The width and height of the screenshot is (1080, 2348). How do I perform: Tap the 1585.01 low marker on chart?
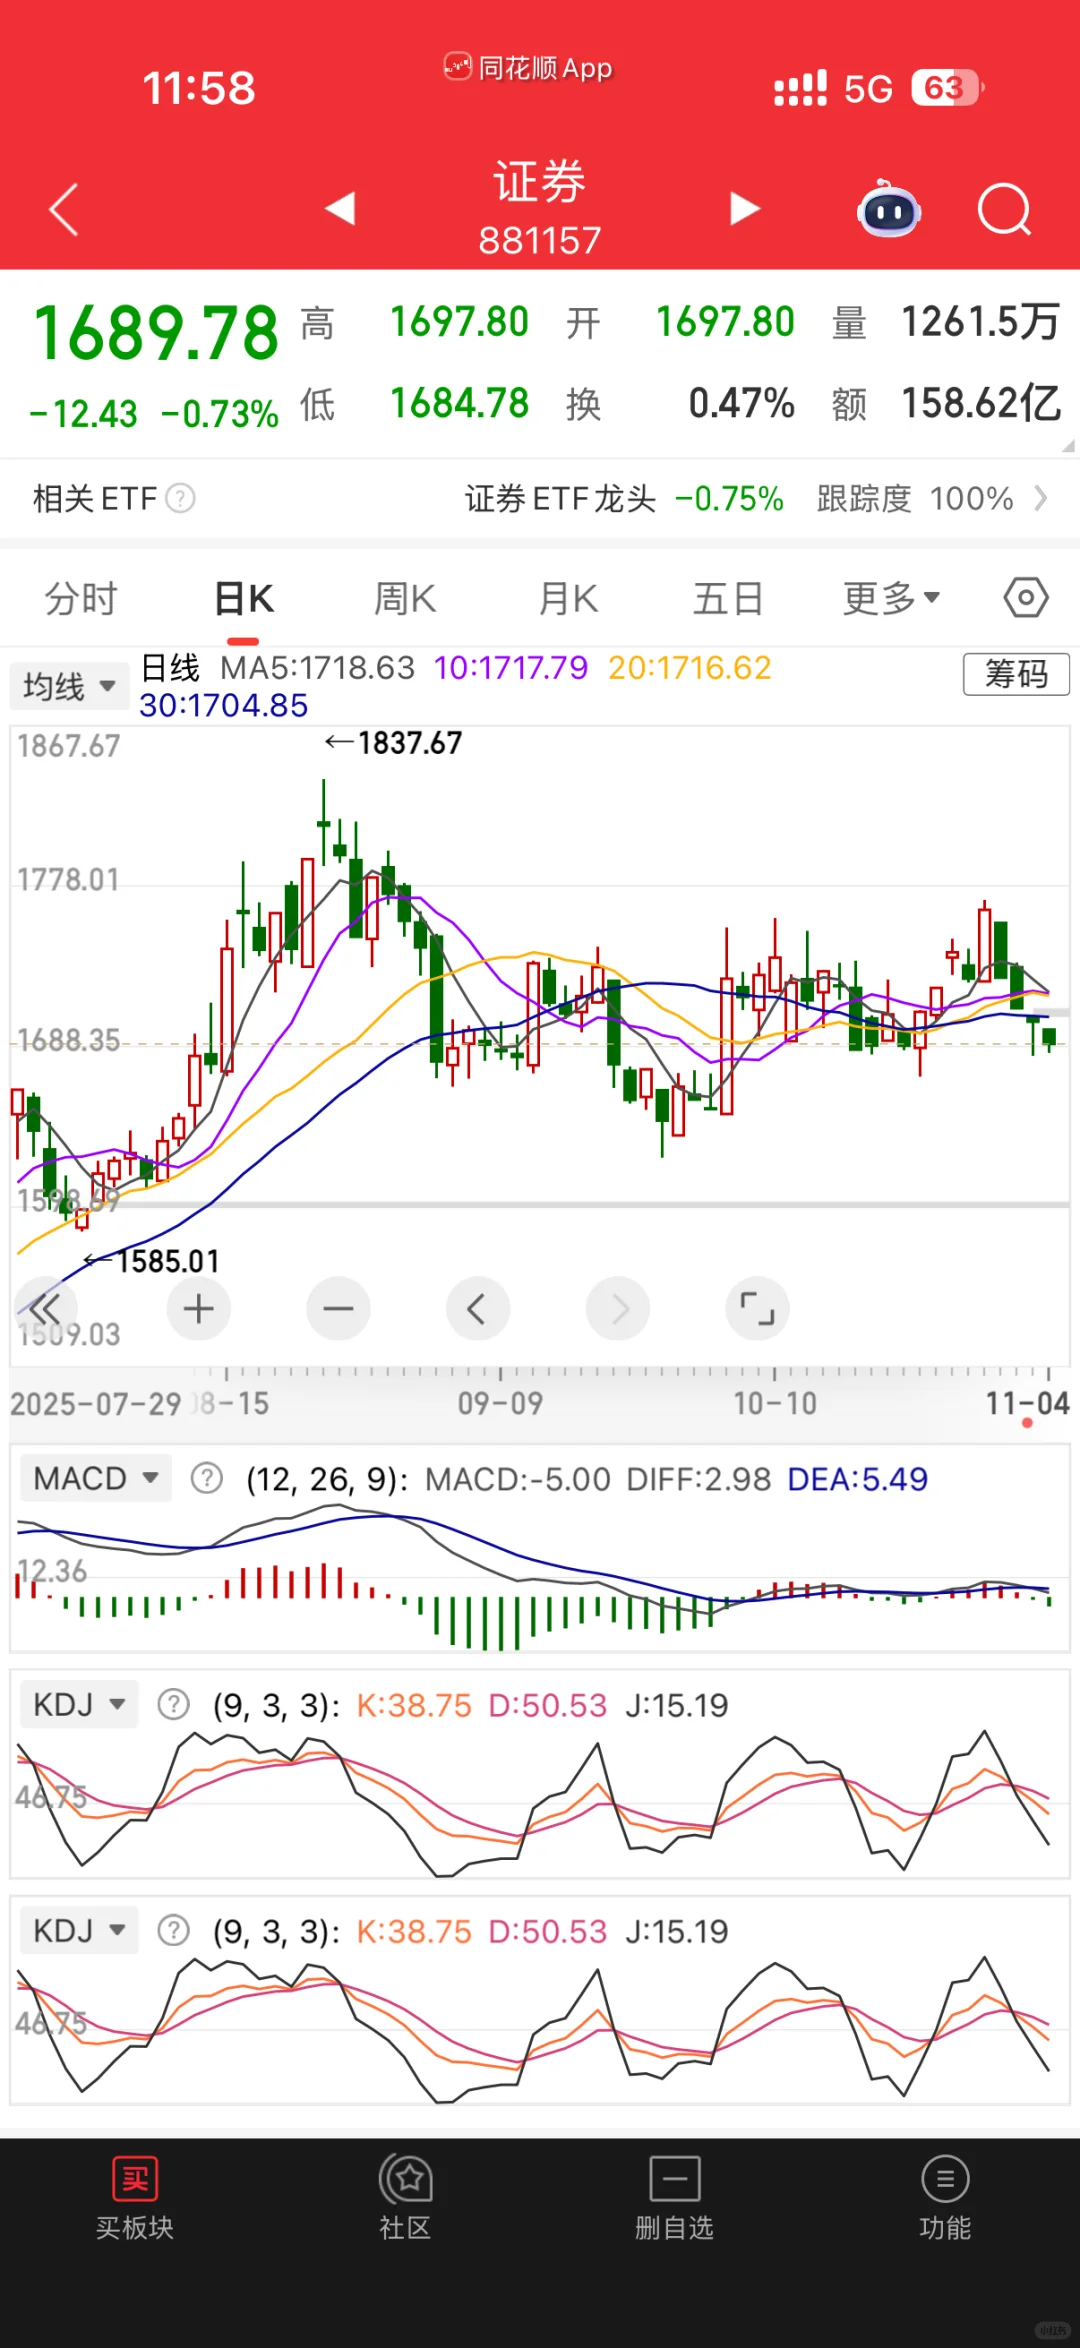tap(152, 1261)
